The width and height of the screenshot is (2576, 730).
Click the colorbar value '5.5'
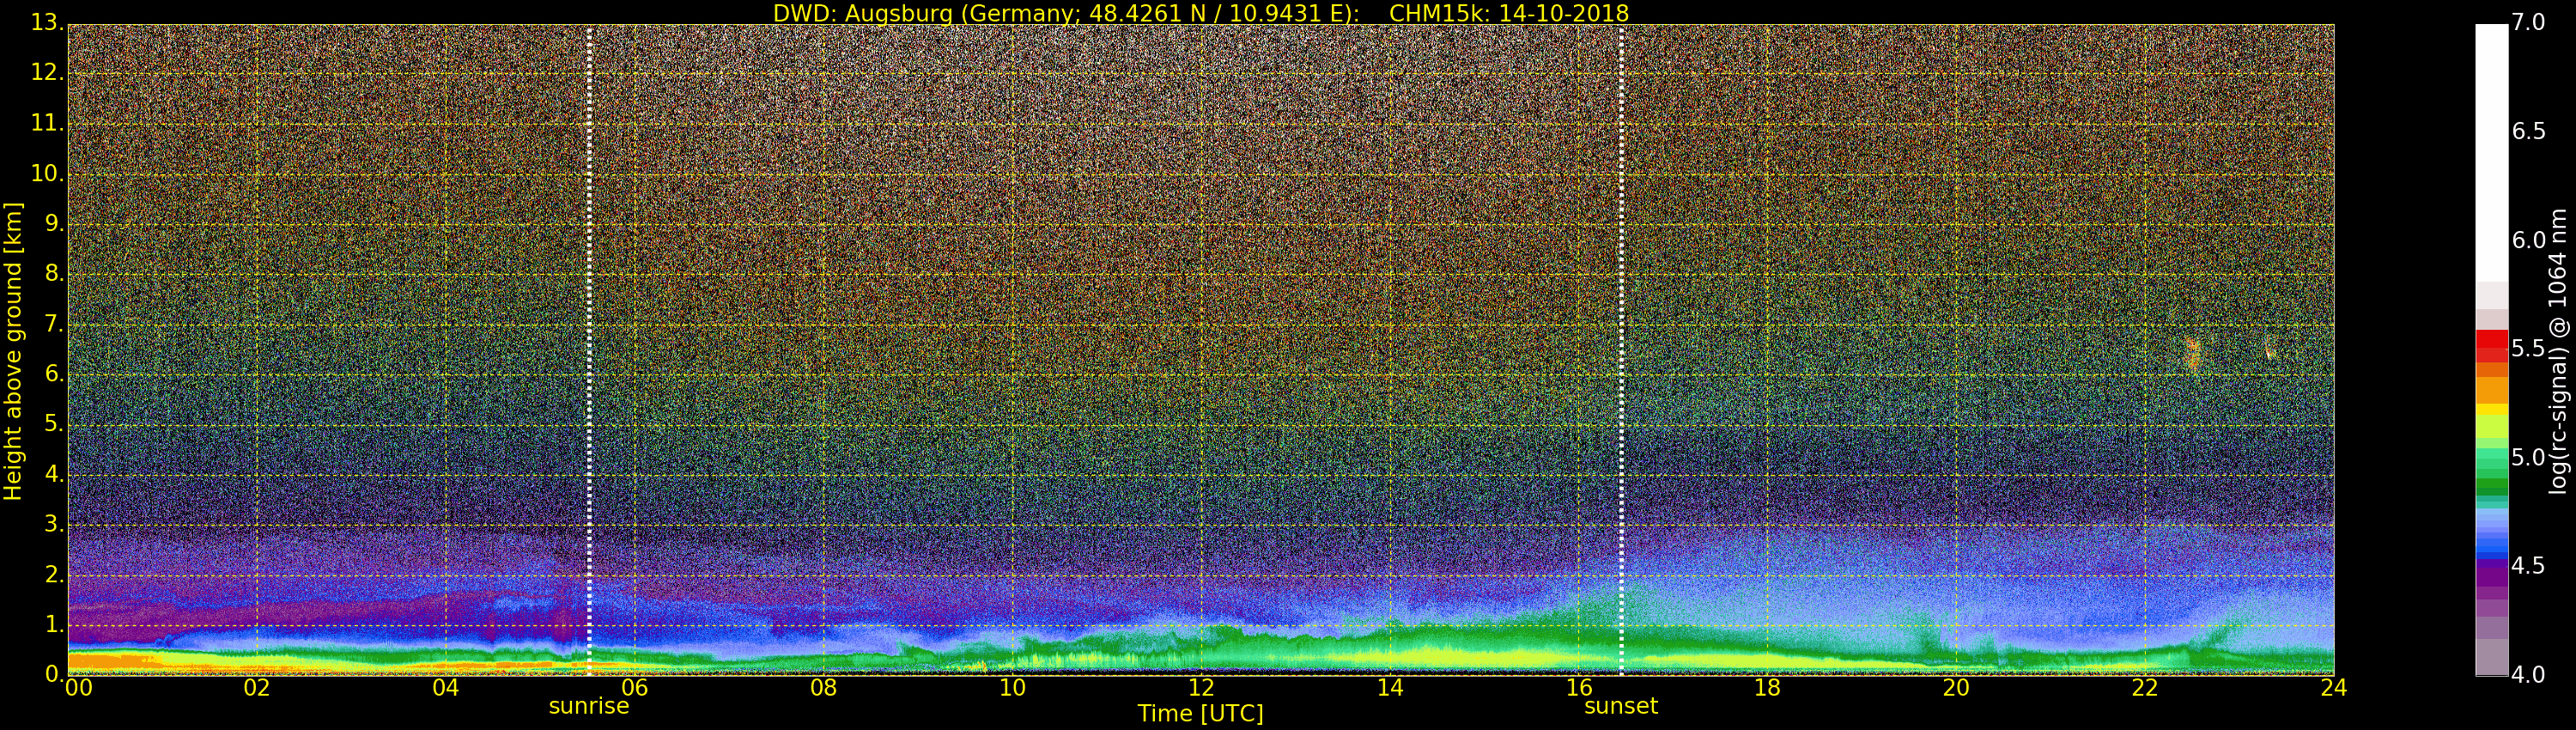click(2528, 349)
